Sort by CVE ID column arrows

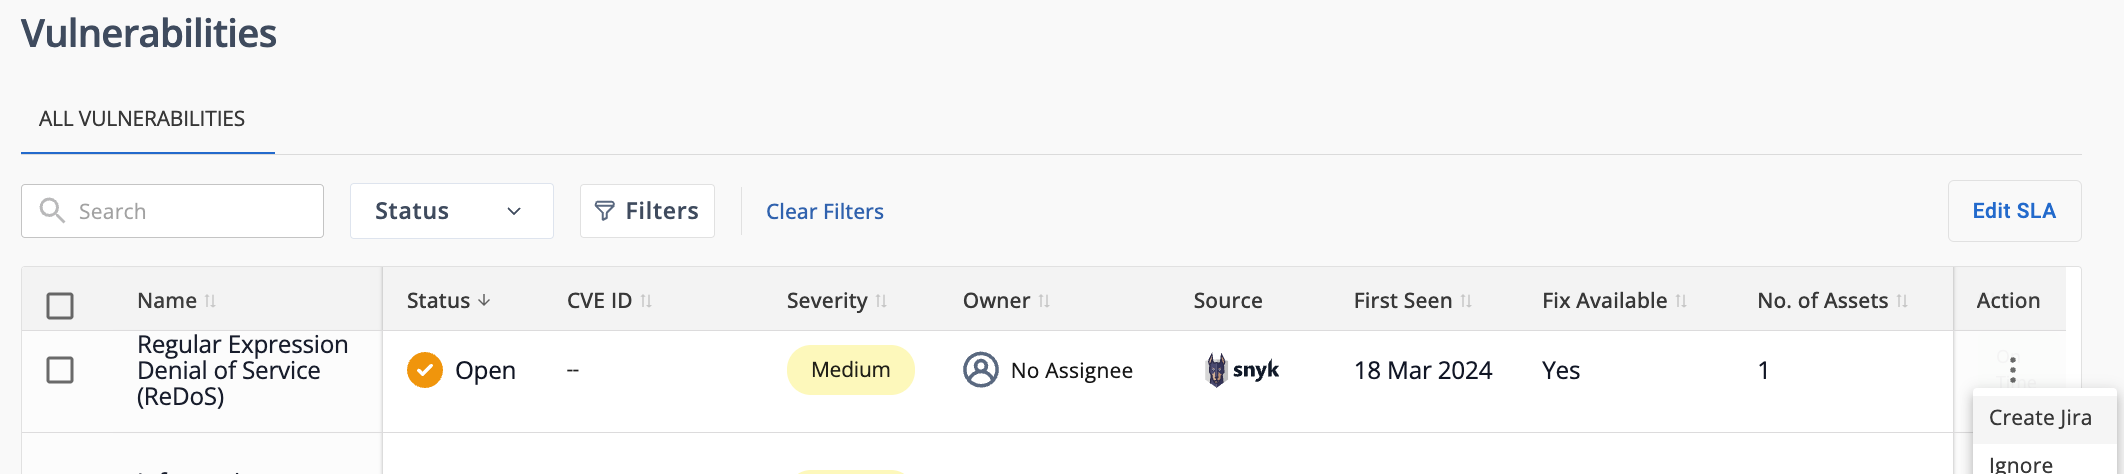pyautogui.click(x=646, y=301)
